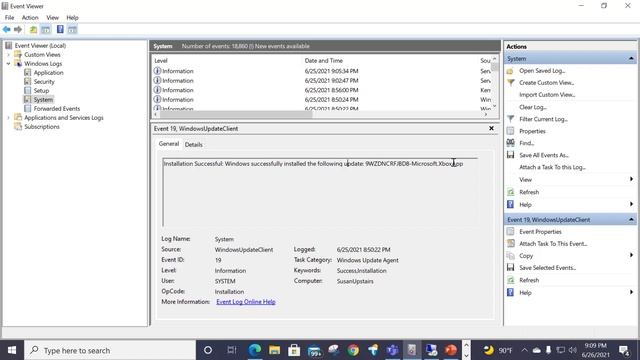Select the Setup log in tree
The width and height of the screenshot is (640, 360).
pos(41,91)
